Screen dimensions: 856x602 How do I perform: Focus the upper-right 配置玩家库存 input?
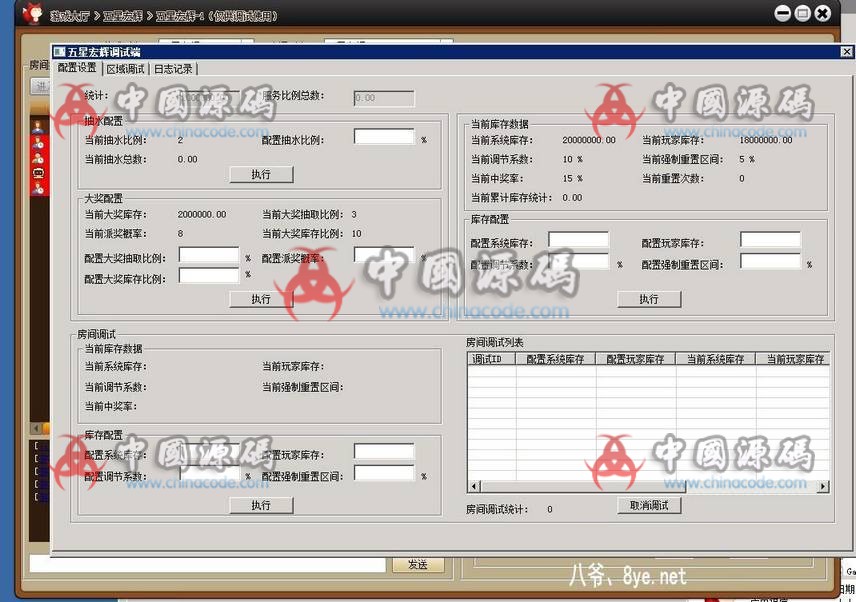770,240
